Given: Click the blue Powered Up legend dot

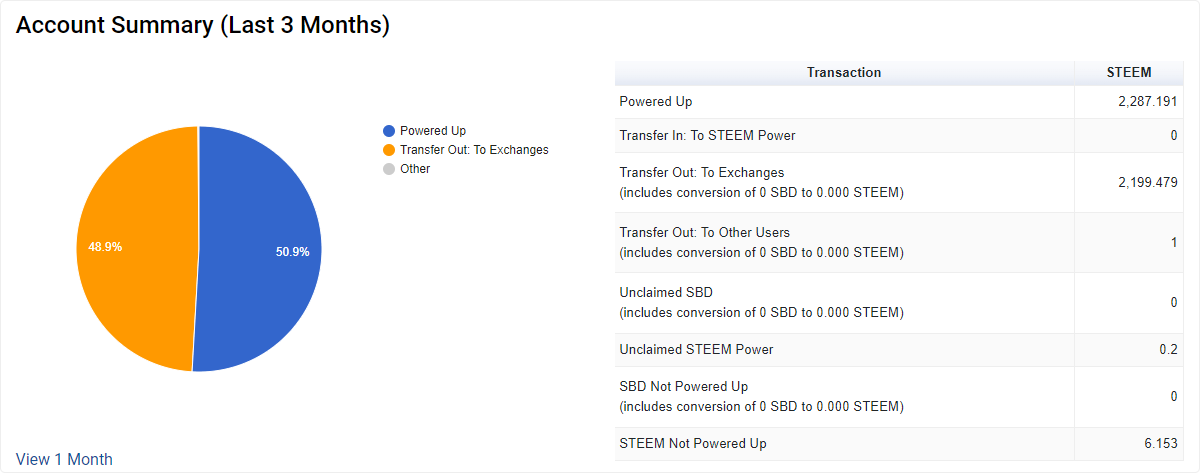Looking at the screenshot, I should 389,131.
